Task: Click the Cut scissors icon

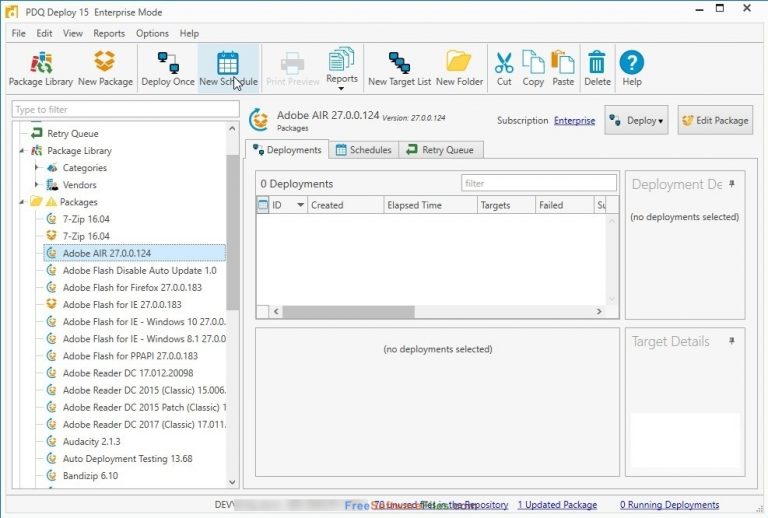Action: click(x=504, y=69)
